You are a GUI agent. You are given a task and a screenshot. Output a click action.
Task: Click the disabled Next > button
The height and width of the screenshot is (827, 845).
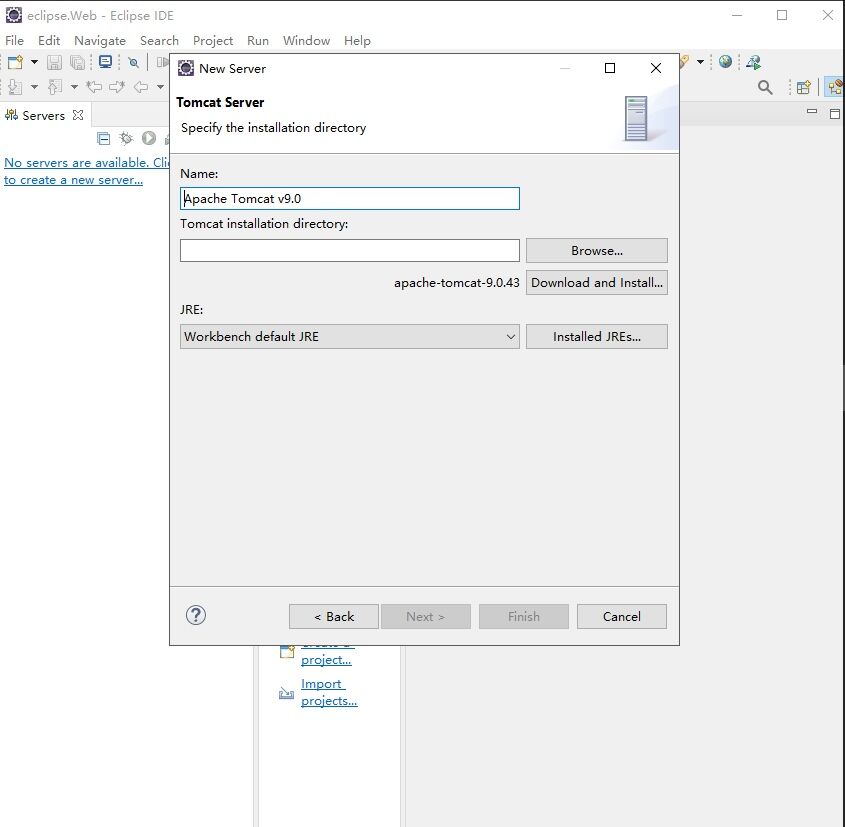[x=426, y=616]
